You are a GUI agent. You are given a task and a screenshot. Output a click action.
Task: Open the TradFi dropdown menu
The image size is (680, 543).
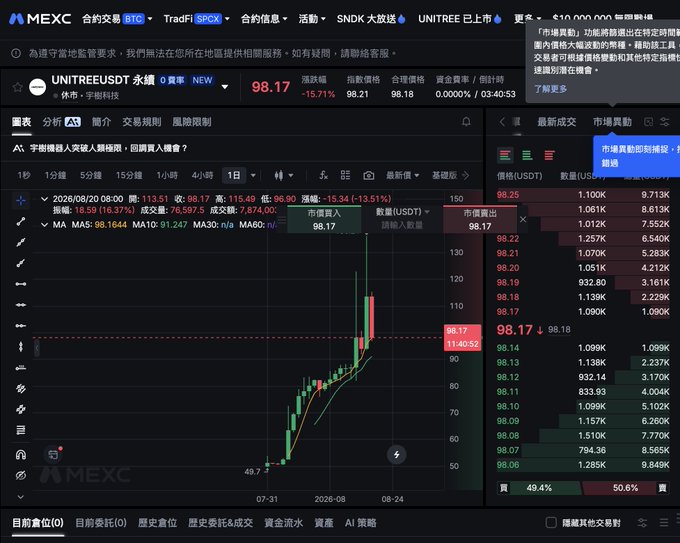196,19
